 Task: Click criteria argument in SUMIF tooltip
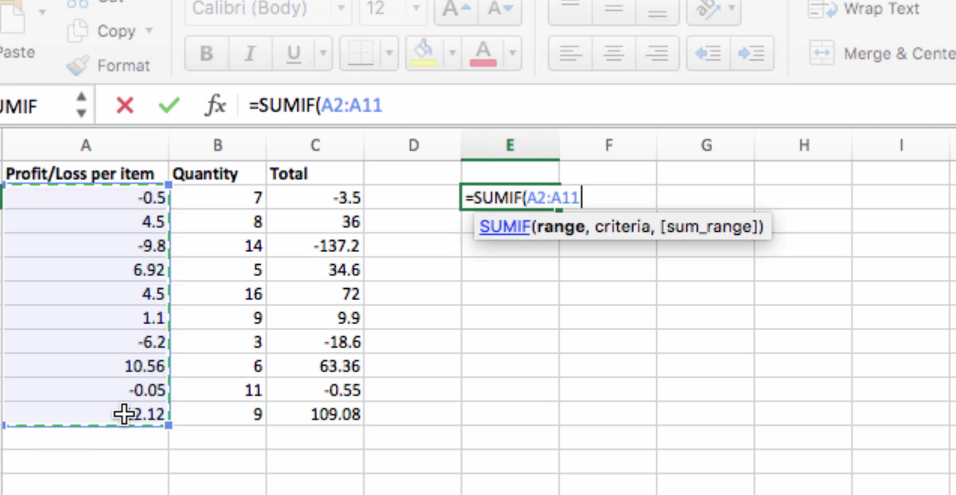[x=621, y=227]
